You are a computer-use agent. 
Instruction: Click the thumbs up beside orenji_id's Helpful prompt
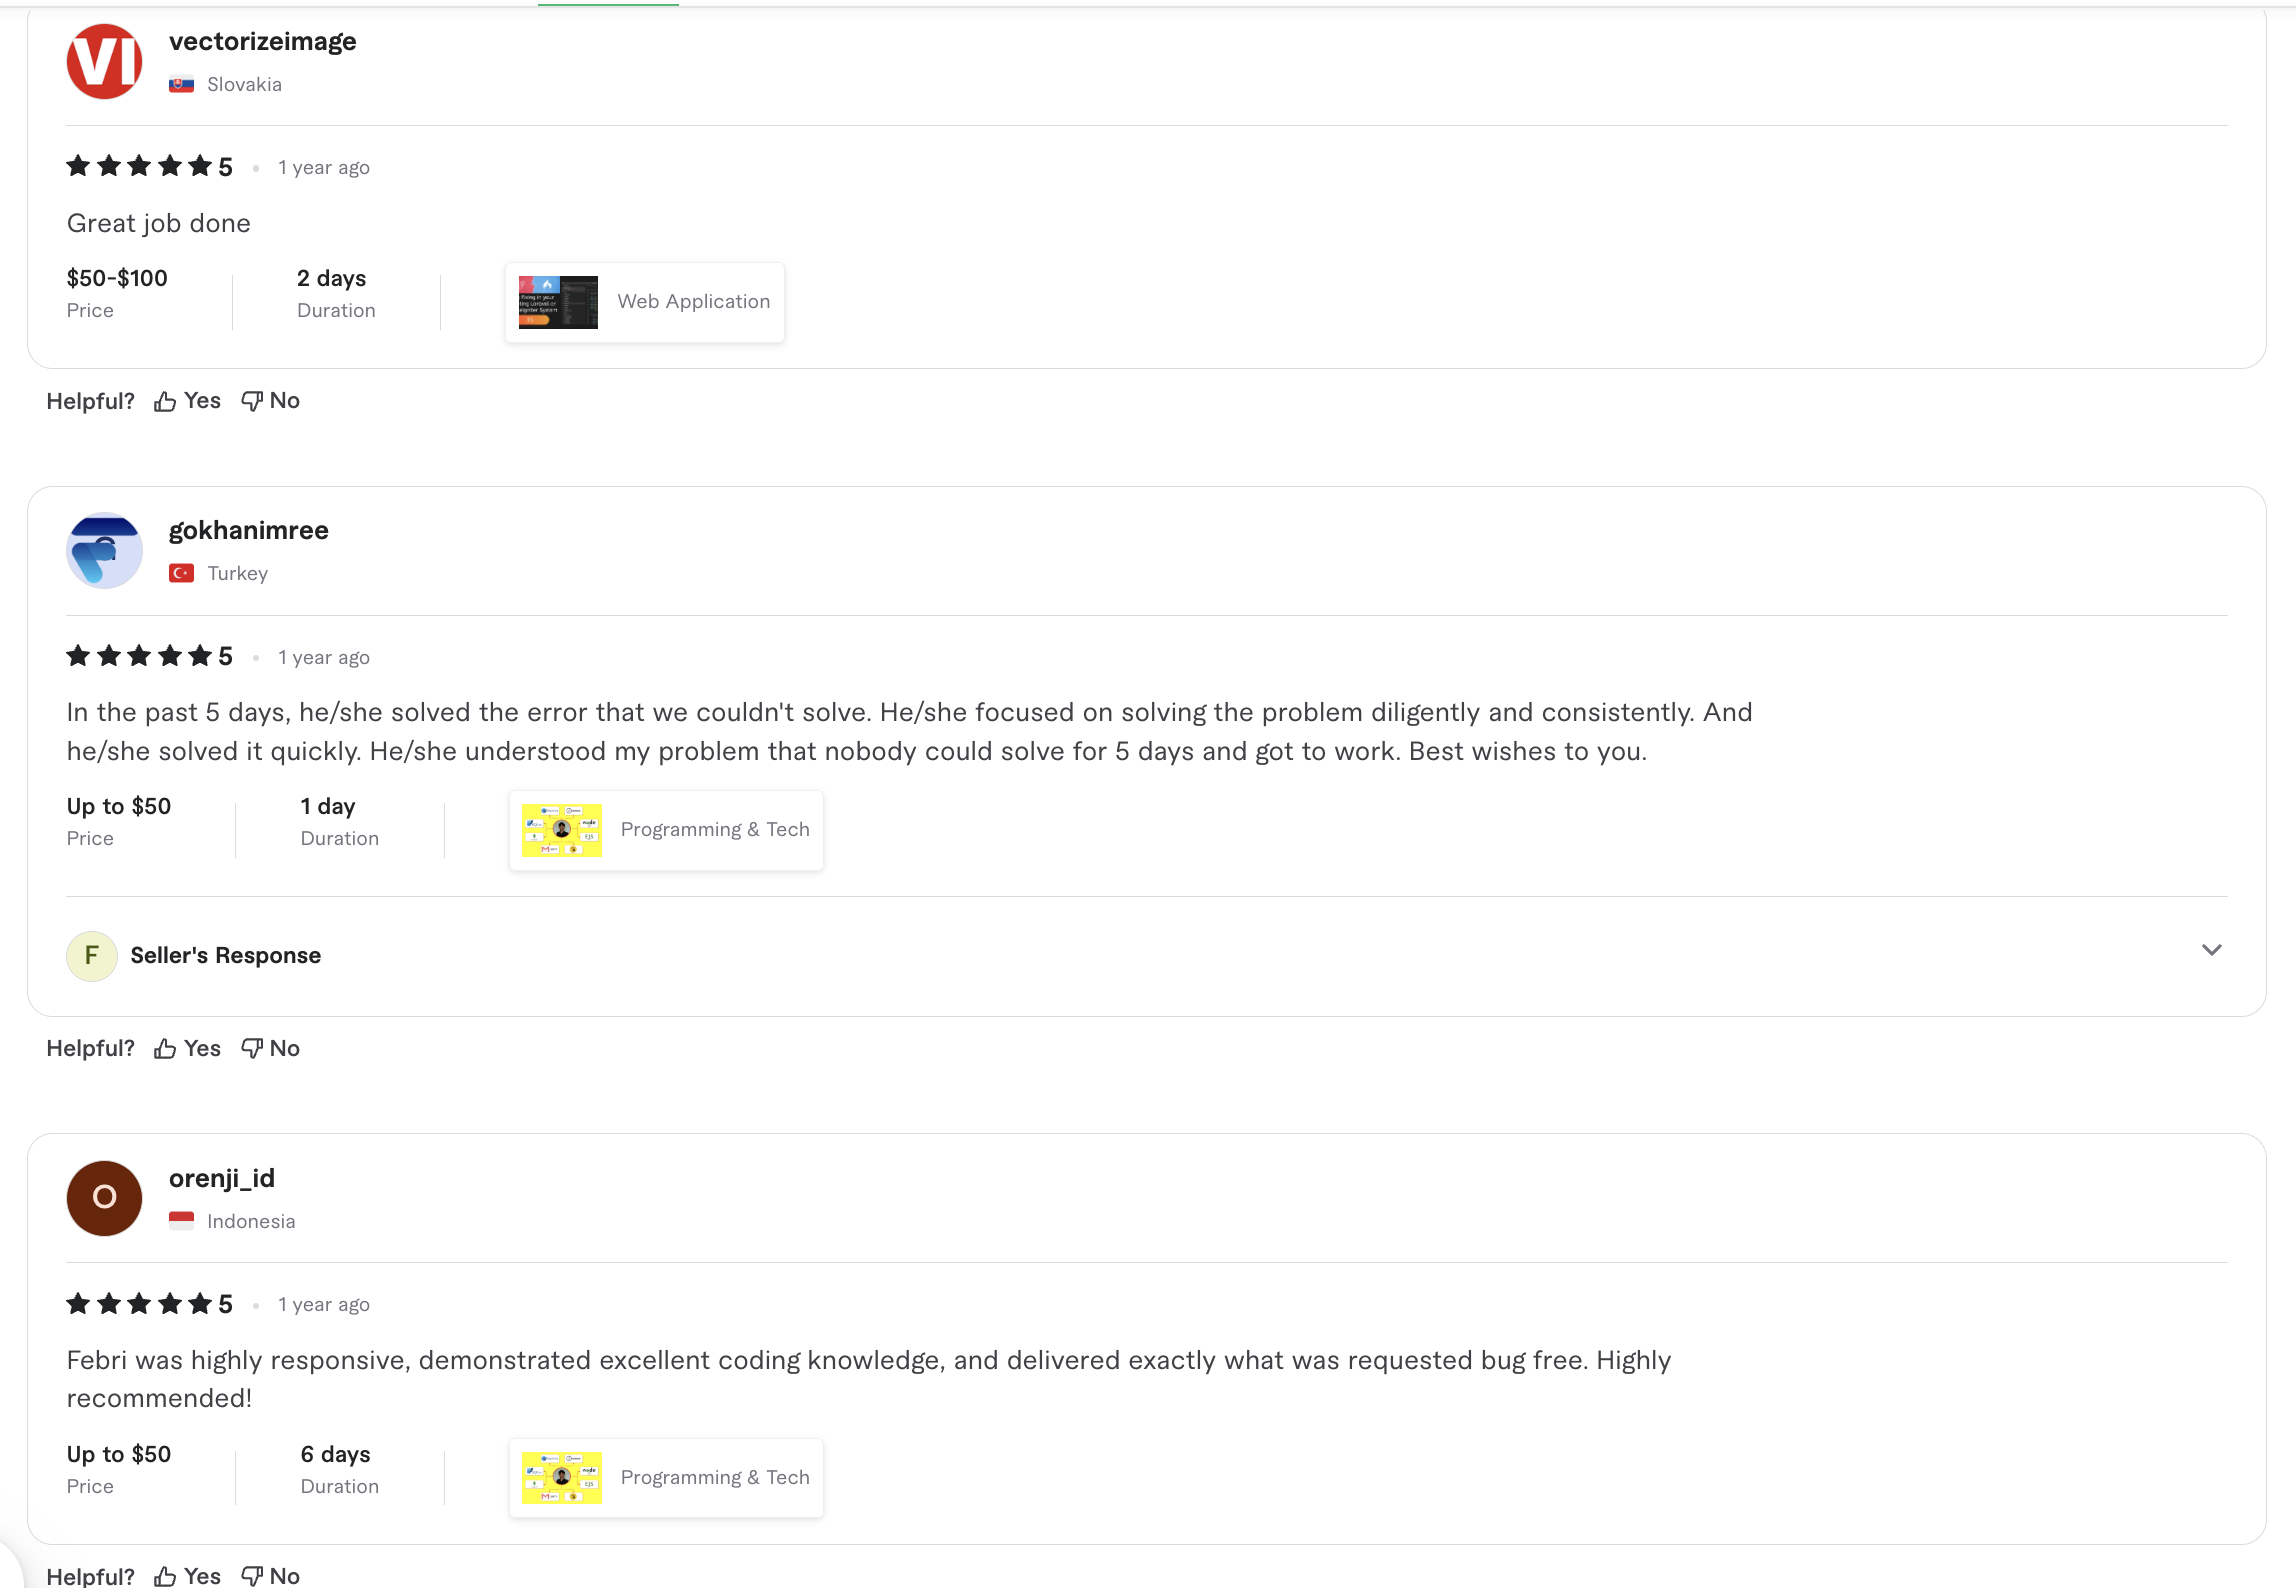[x=166, y=1575]
